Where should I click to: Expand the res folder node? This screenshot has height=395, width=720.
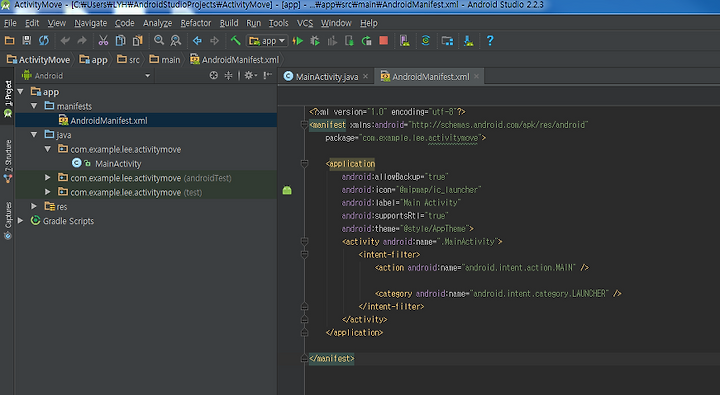(x=34, y=206)
